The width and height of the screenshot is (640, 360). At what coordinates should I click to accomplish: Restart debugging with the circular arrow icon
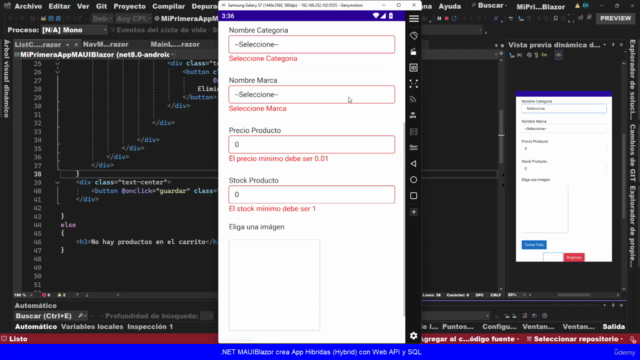[x=454, y=18]
